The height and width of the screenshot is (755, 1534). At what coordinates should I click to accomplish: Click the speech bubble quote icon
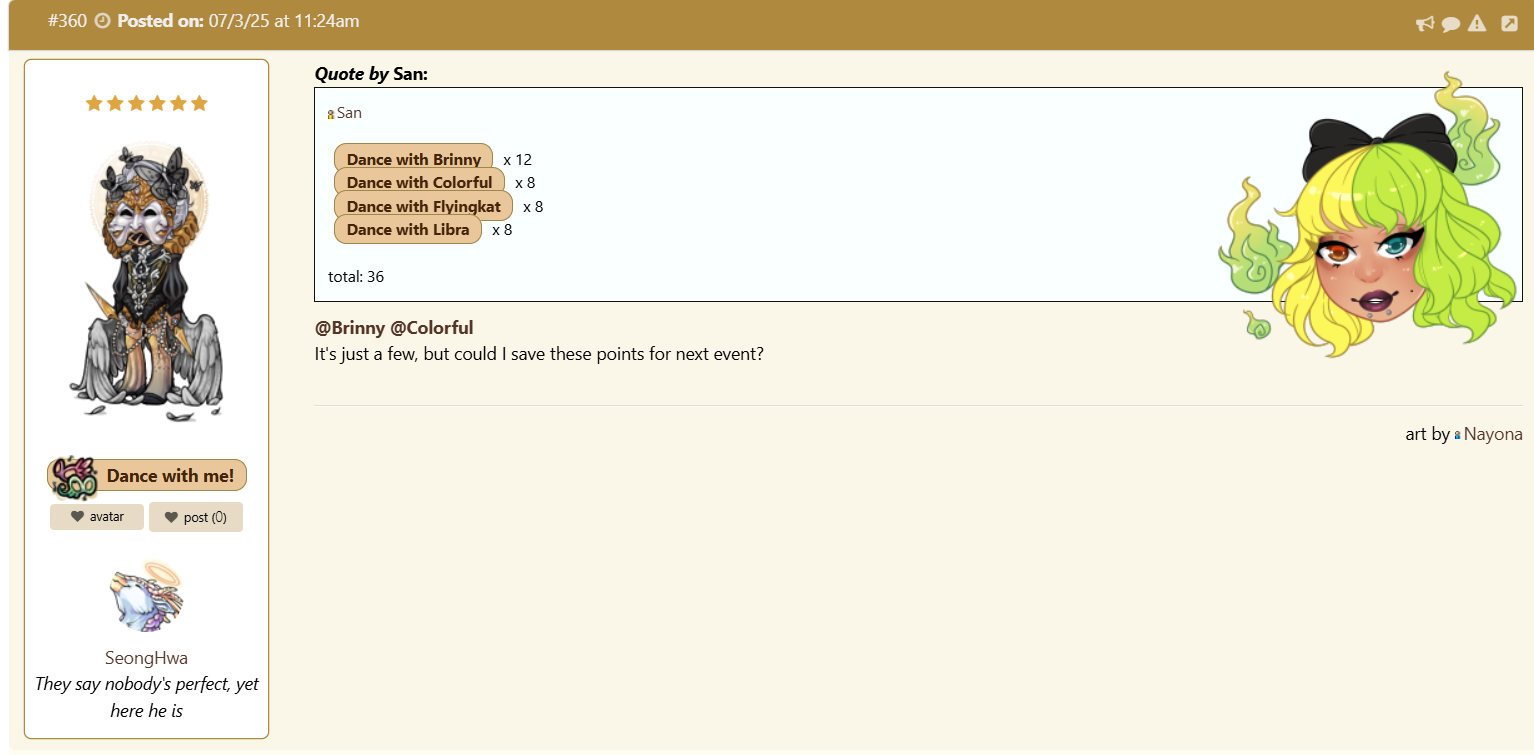click(x=1451, y=24)
